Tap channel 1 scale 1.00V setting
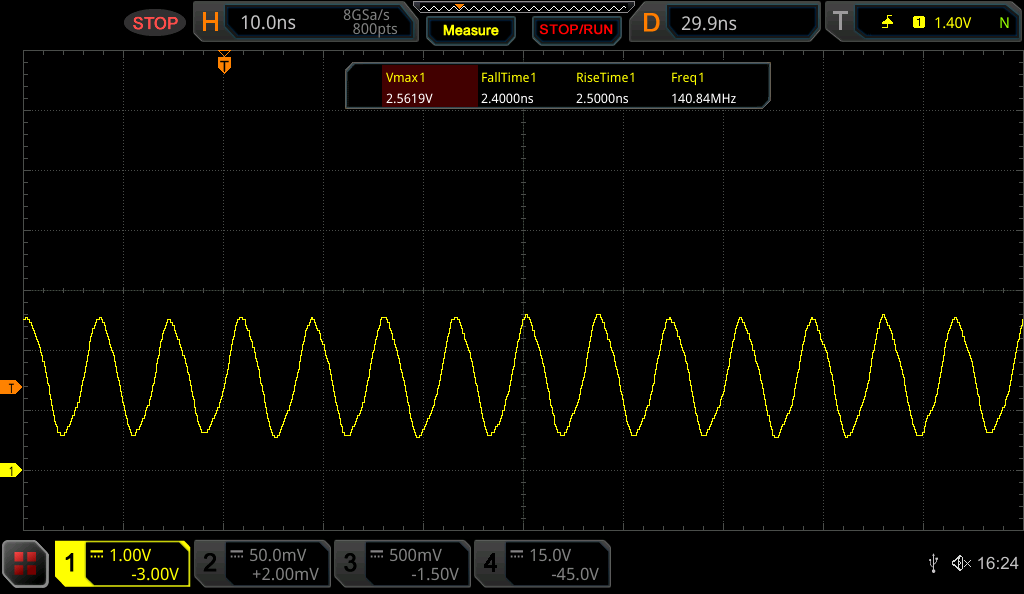 click(130, 555)
